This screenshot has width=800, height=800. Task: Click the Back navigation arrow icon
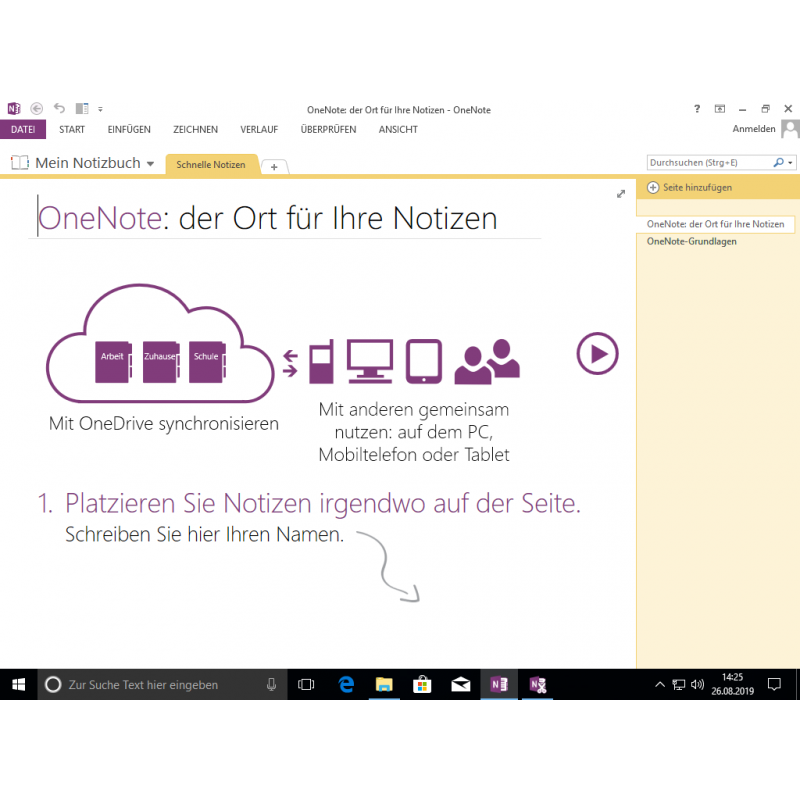pos(37,109)
